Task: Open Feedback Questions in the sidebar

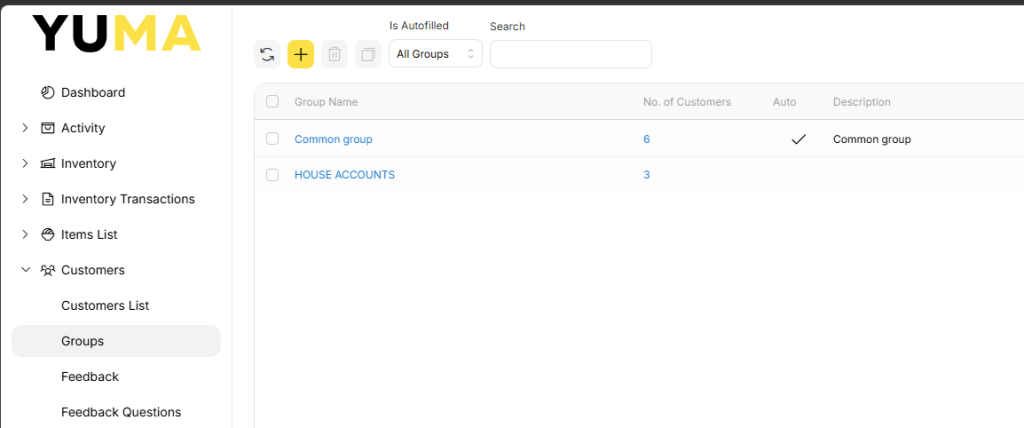Action: tap(121, 412)
